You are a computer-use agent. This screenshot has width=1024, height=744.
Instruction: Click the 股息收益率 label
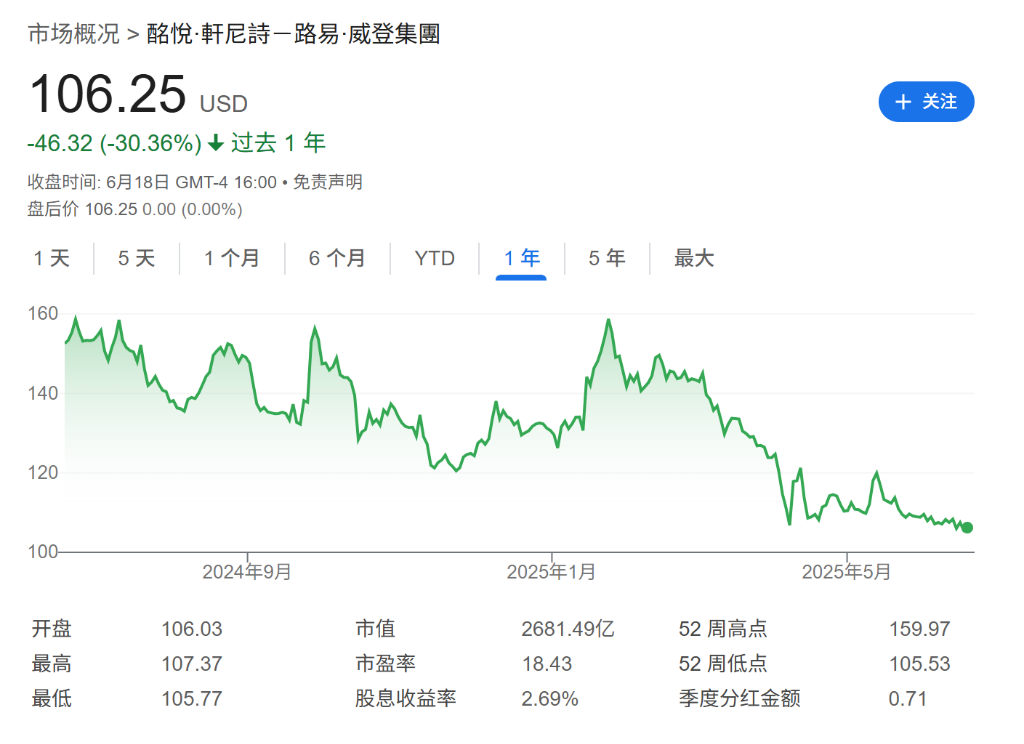(x=406, y=698)
